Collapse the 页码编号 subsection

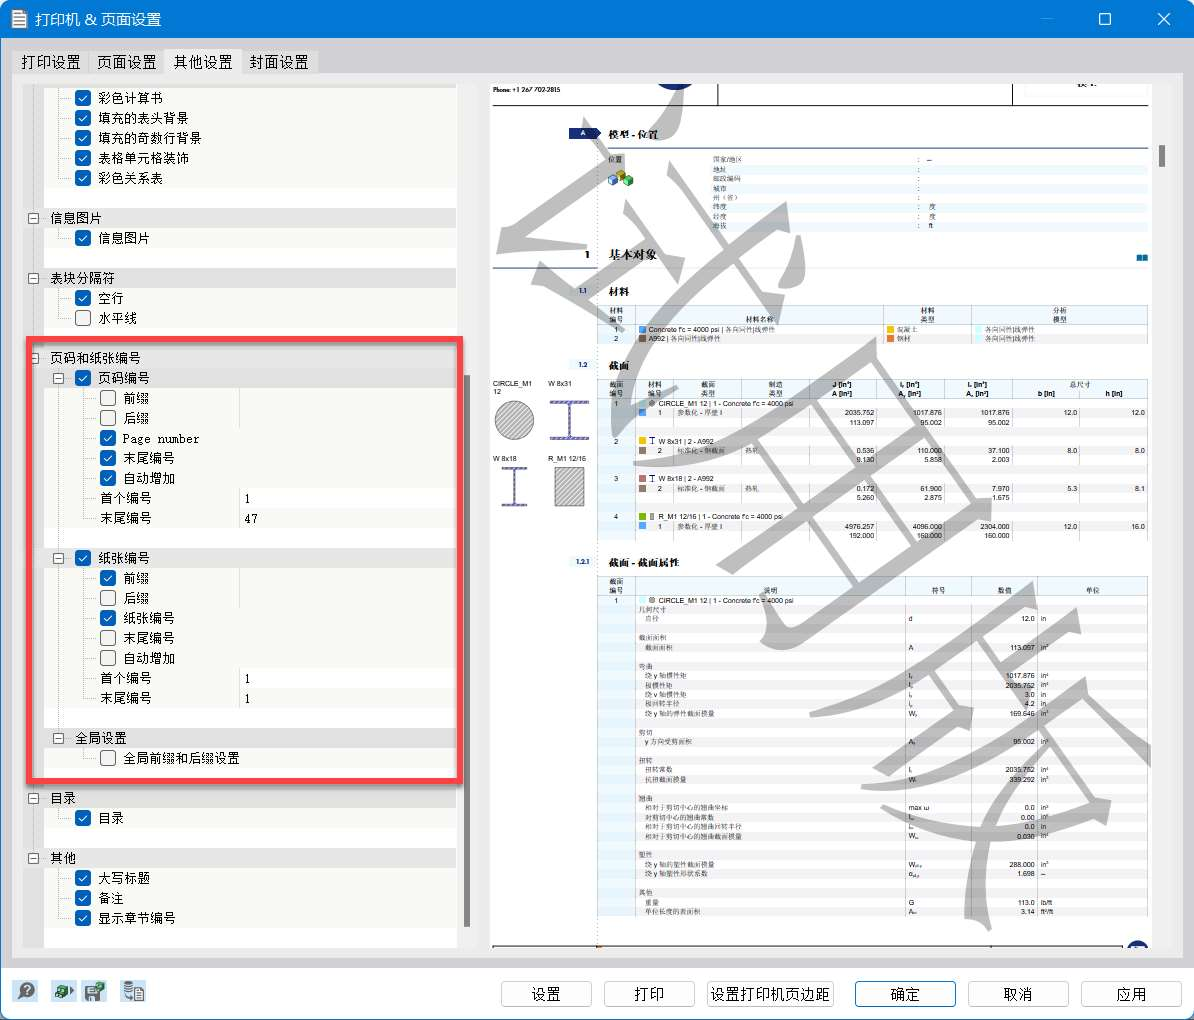click(58, 378)
